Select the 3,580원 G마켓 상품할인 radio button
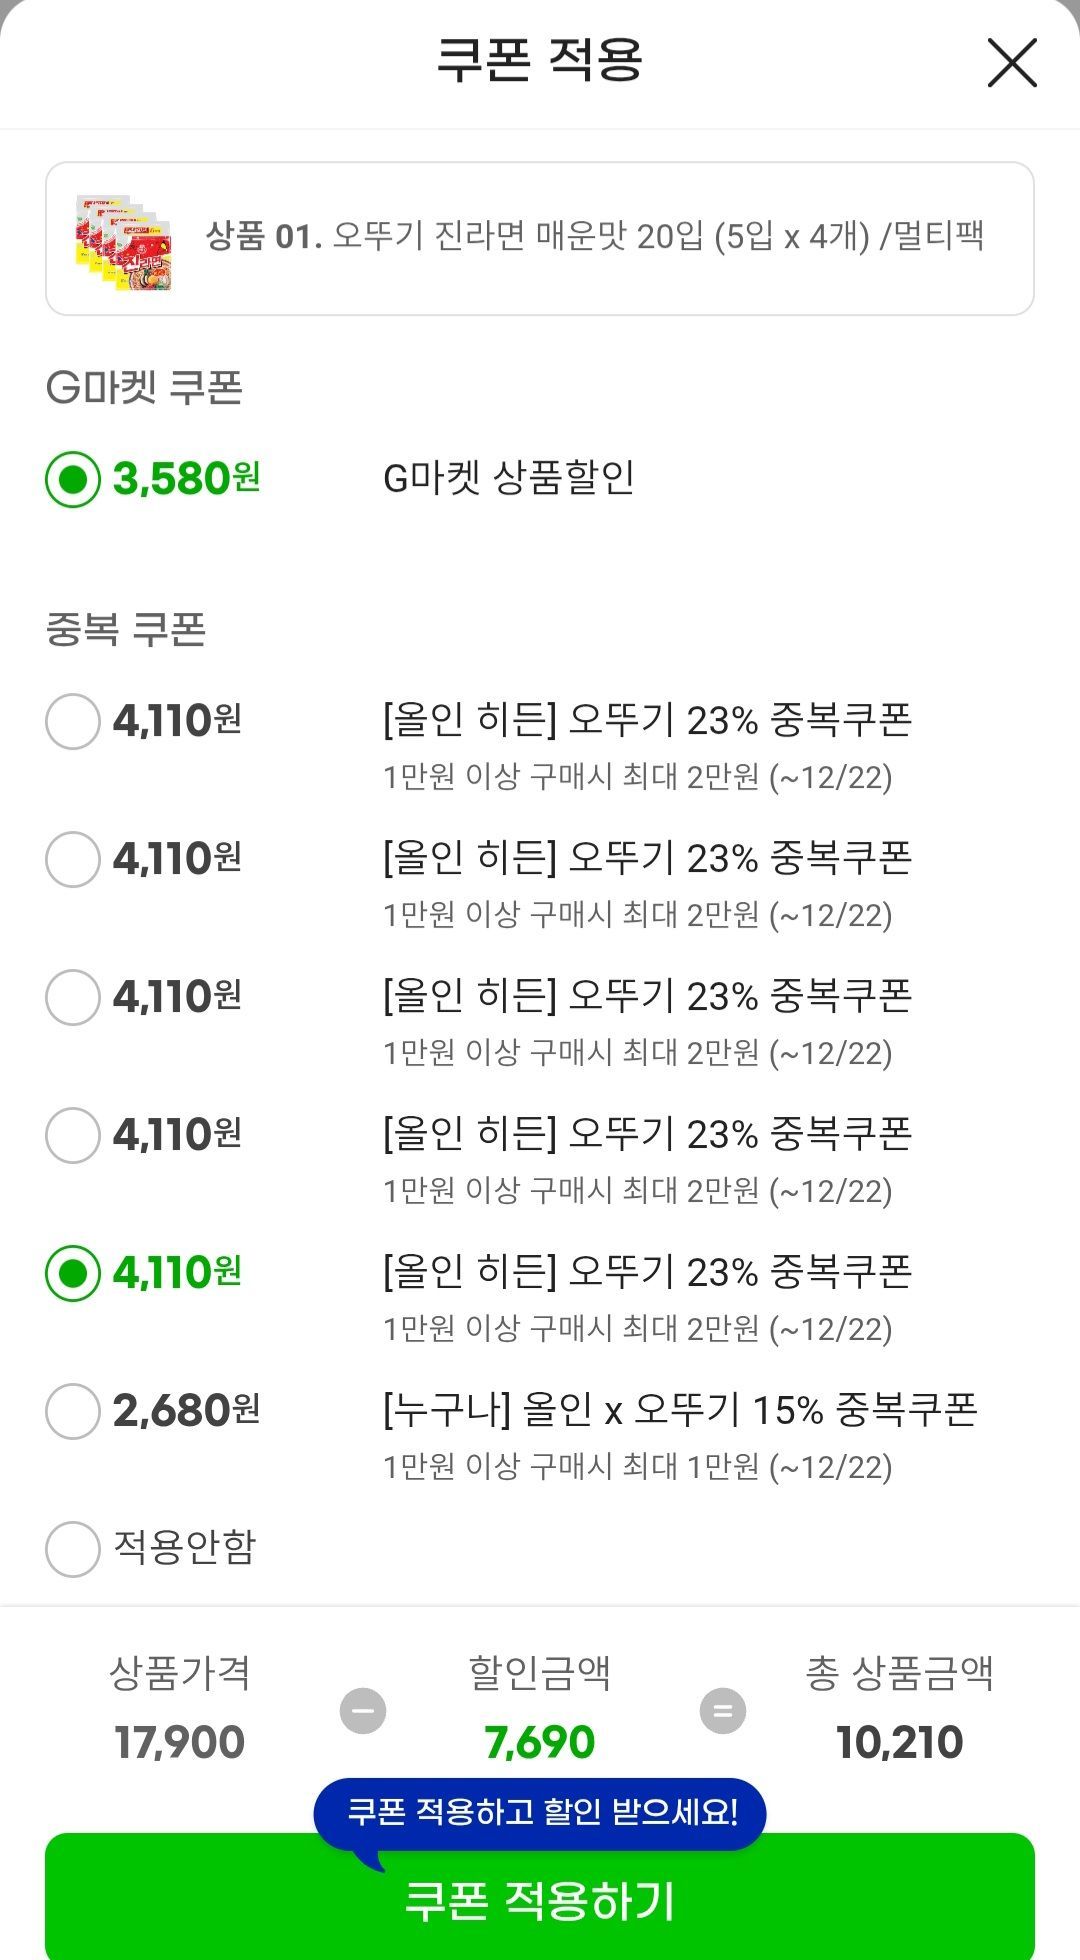The height and width of the screenshot is (1960, 1080). coord(73,480)
